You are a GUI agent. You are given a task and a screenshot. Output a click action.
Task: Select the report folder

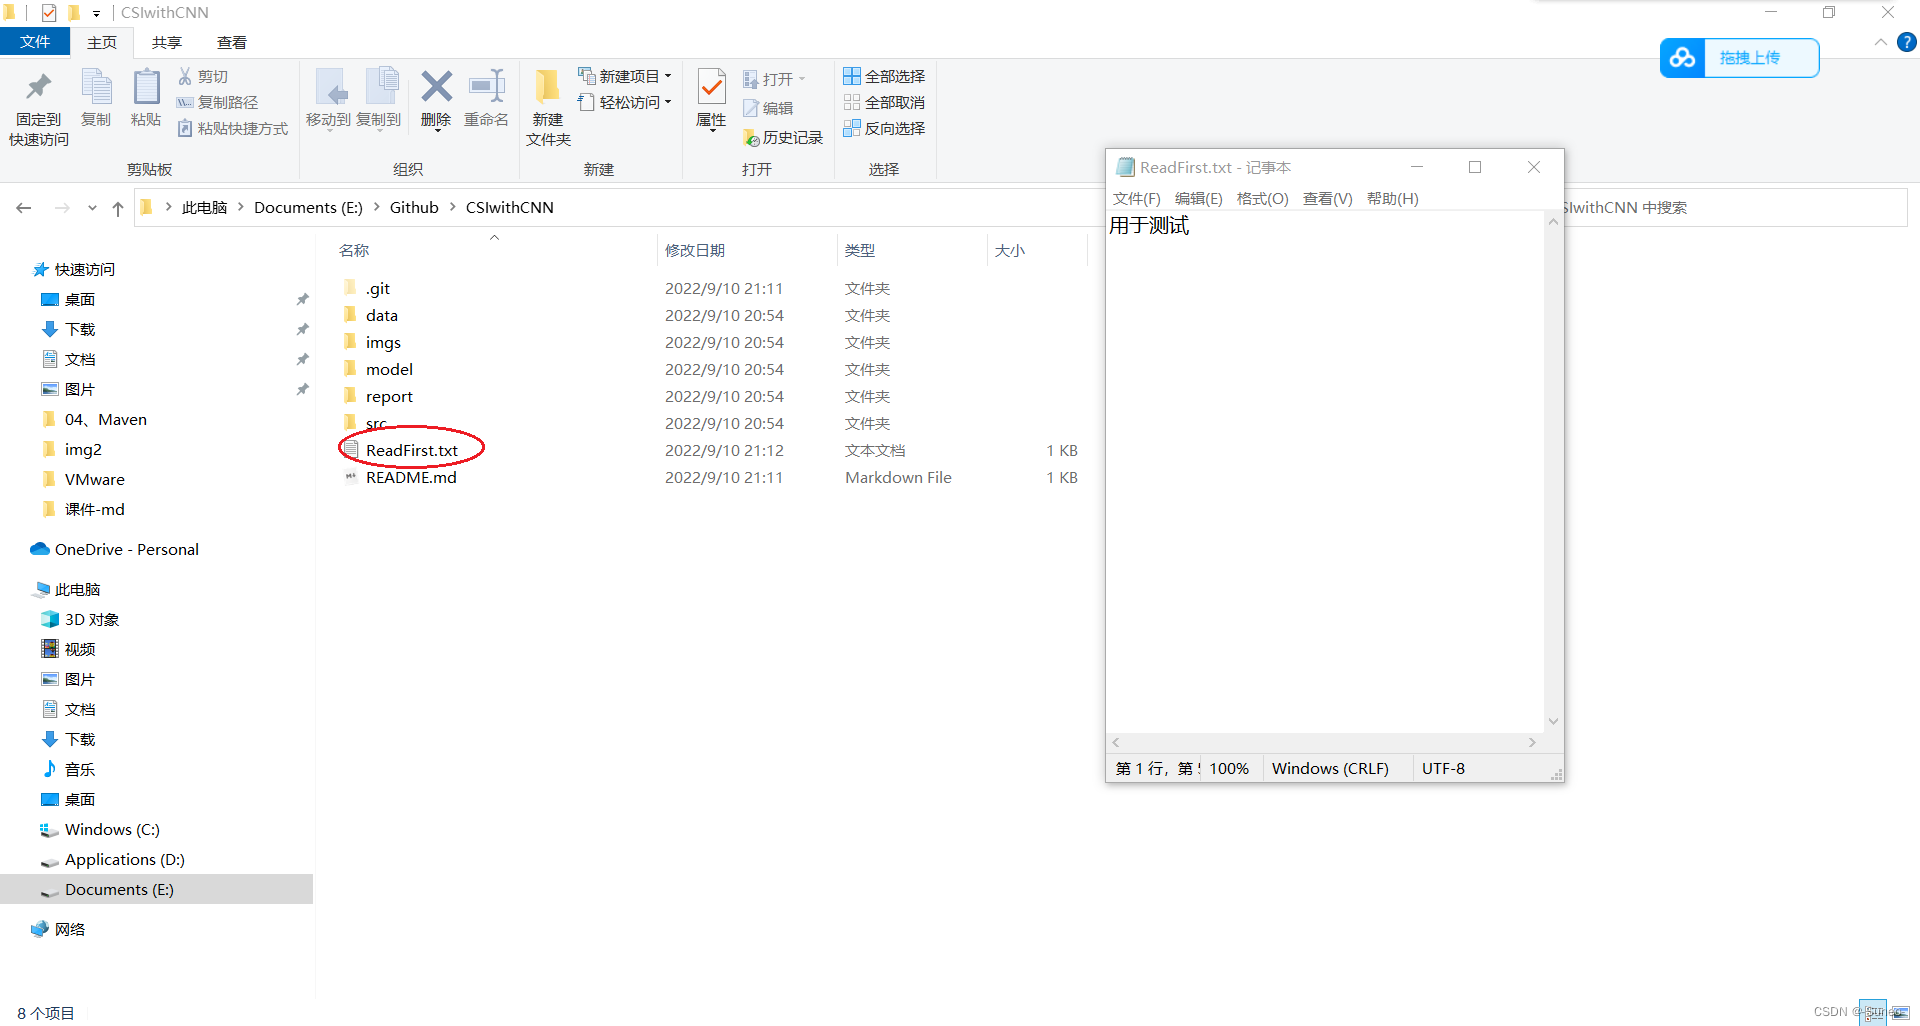coord(389,396)
